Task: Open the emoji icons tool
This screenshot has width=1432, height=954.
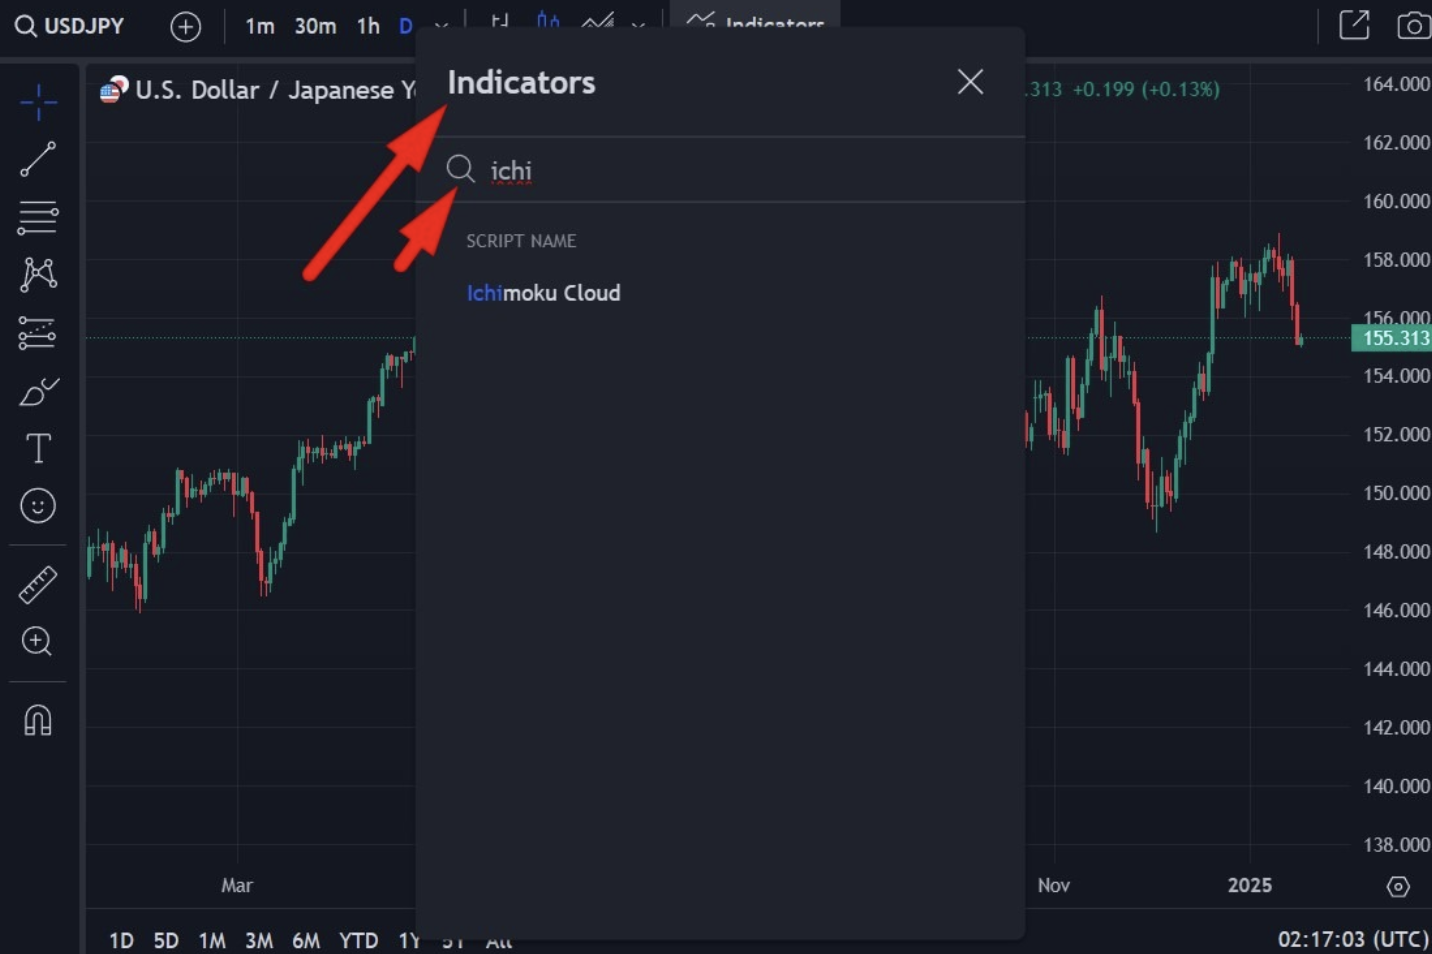Action: click(x=38, y=506)
